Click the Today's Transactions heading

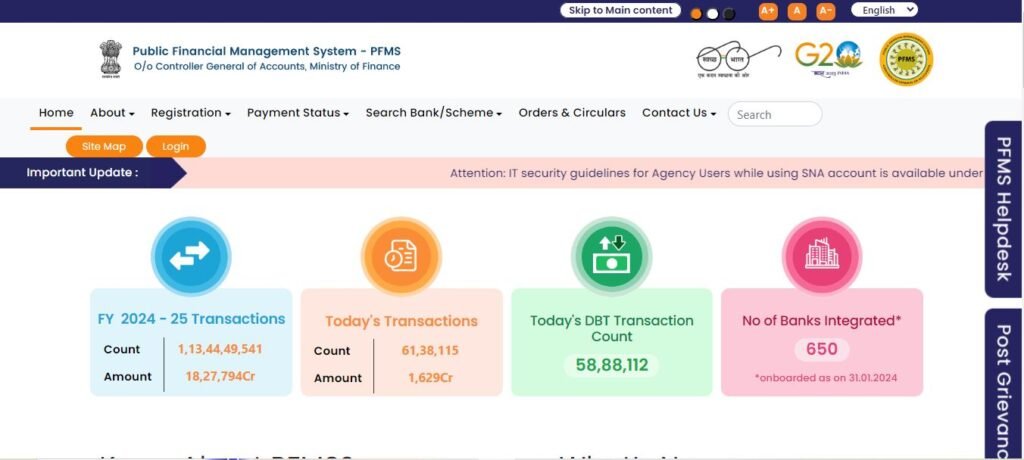(x=402, y=321)
